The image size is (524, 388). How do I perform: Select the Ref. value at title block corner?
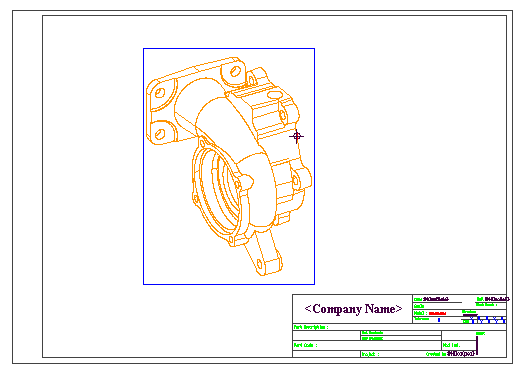(497, 299)
